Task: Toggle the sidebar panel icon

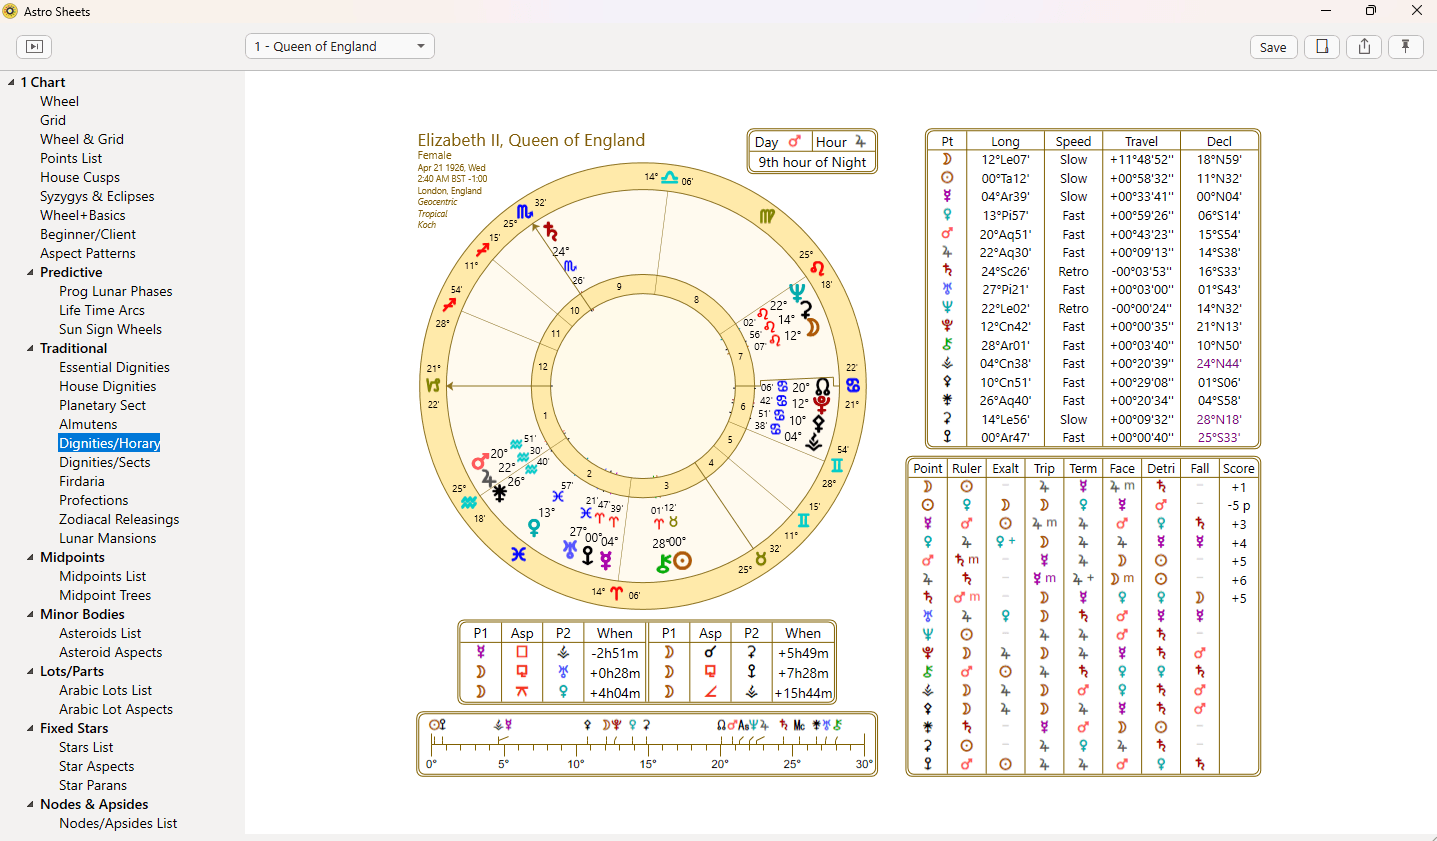Action: point(34,46)
